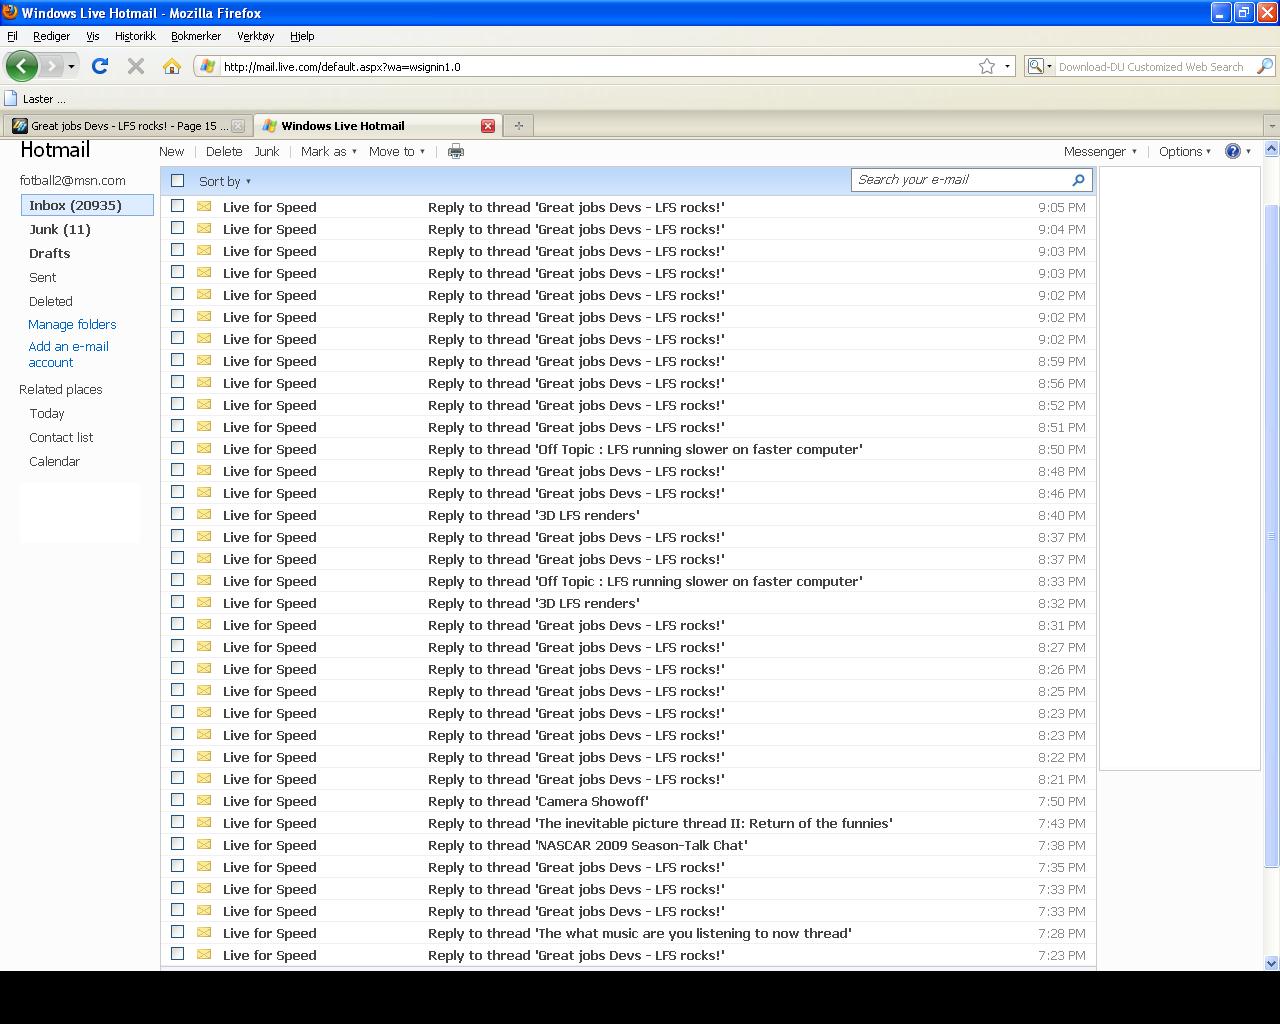Open the 'Laster ...' bookmark
This screenshot has width=1280, height=1024.
[x=35, y=99]
